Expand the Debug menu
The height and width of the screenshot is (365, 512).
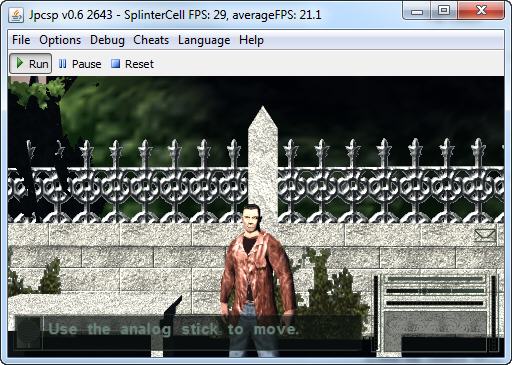click(107, 40)
